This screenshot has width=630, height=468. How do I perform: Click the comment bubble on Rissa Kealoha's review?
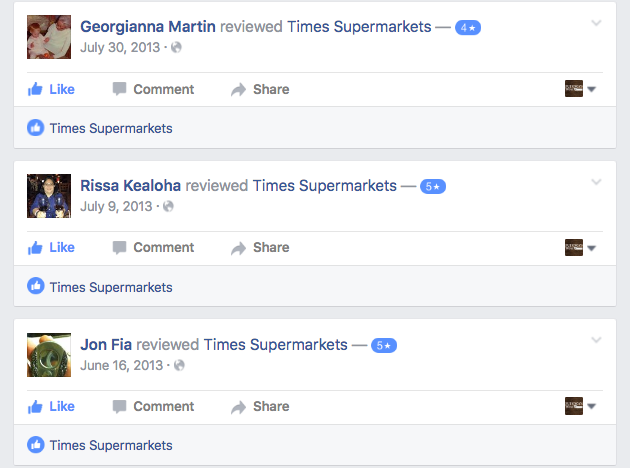(x=153, y=247)
